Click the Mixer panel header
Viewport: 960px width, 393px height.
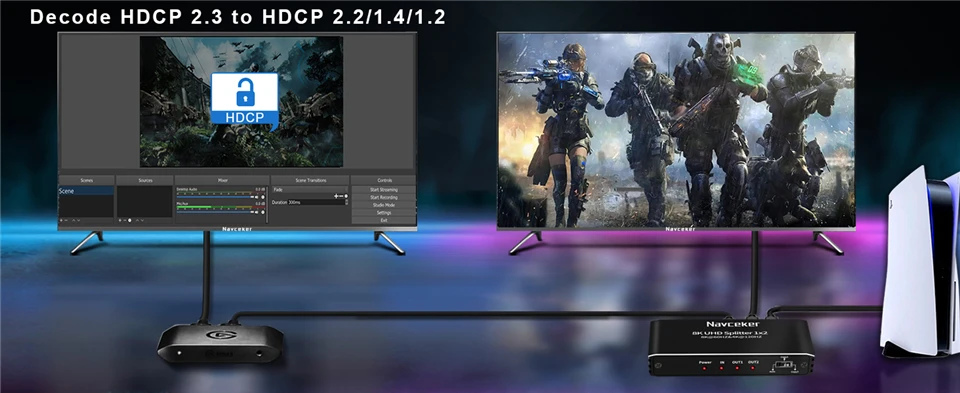[223, 181]
